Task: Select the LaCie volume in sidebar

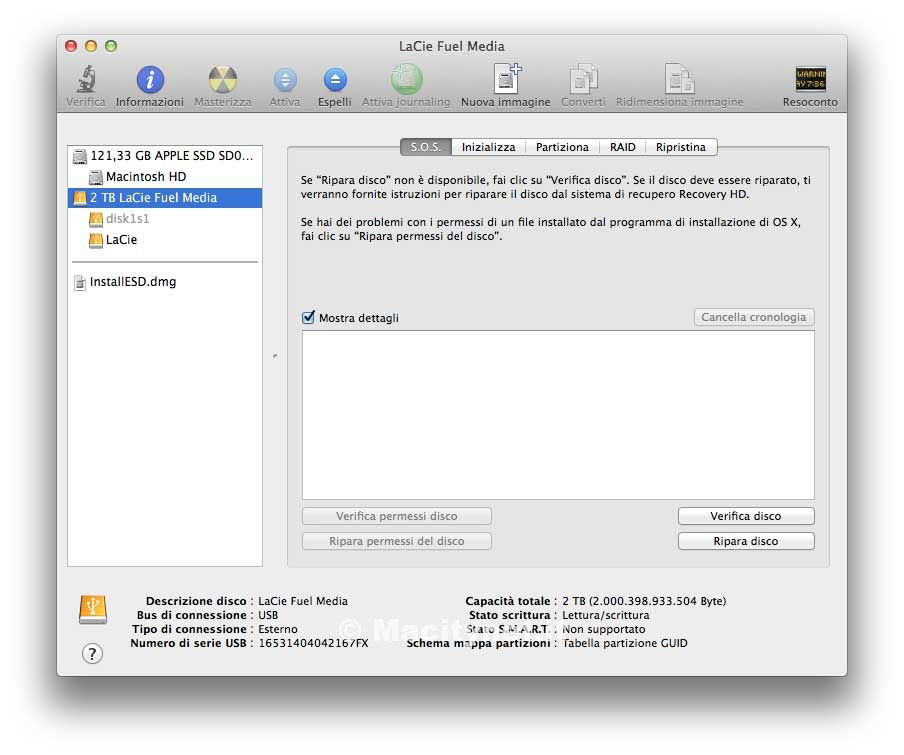Action: click(x=165, y=240)
